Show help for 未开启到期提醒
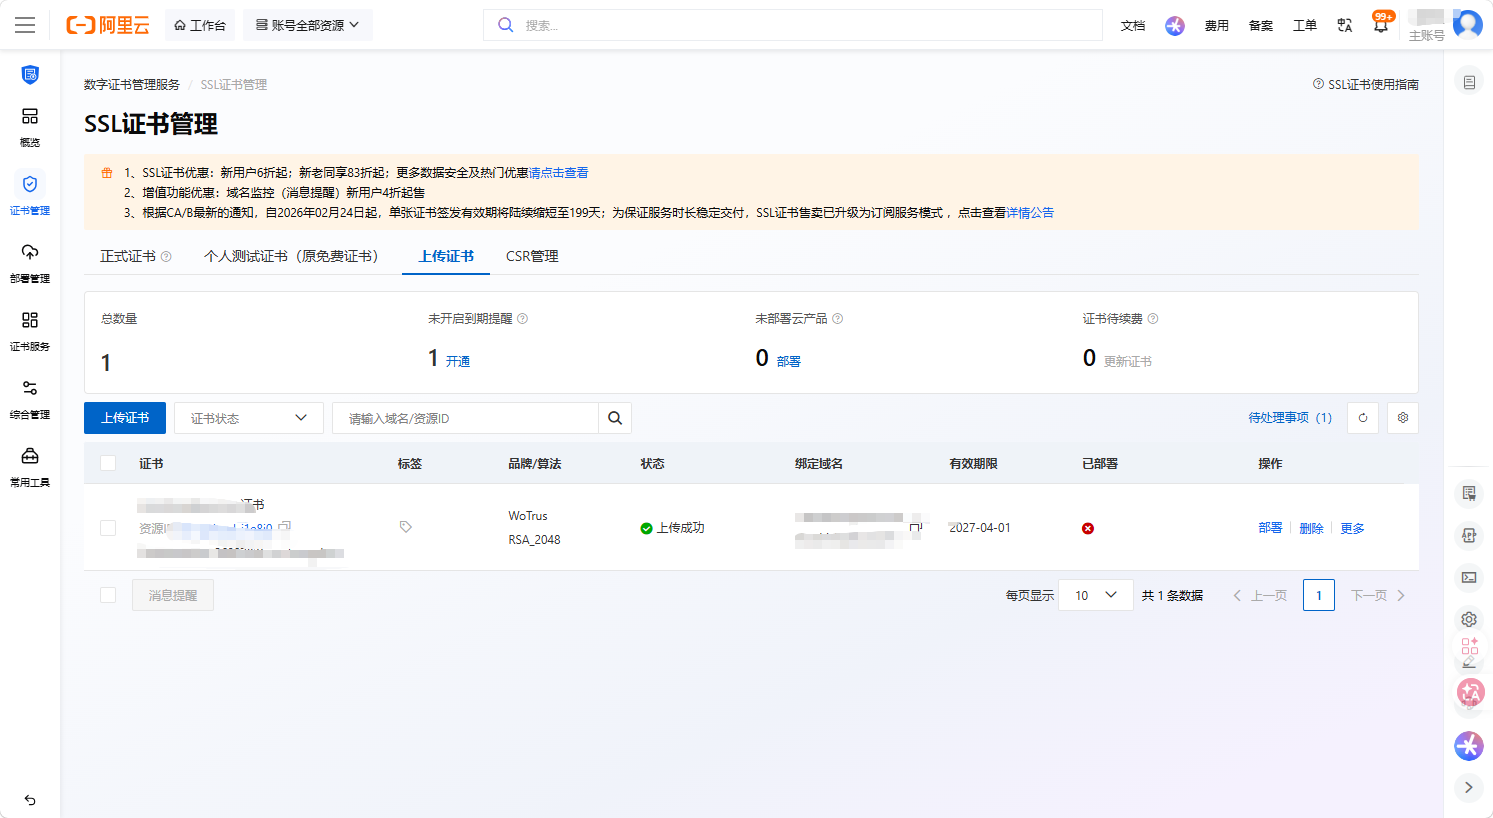Image resolution: width=1493 pixels, height=818 pixels. (x=522, y=319)
